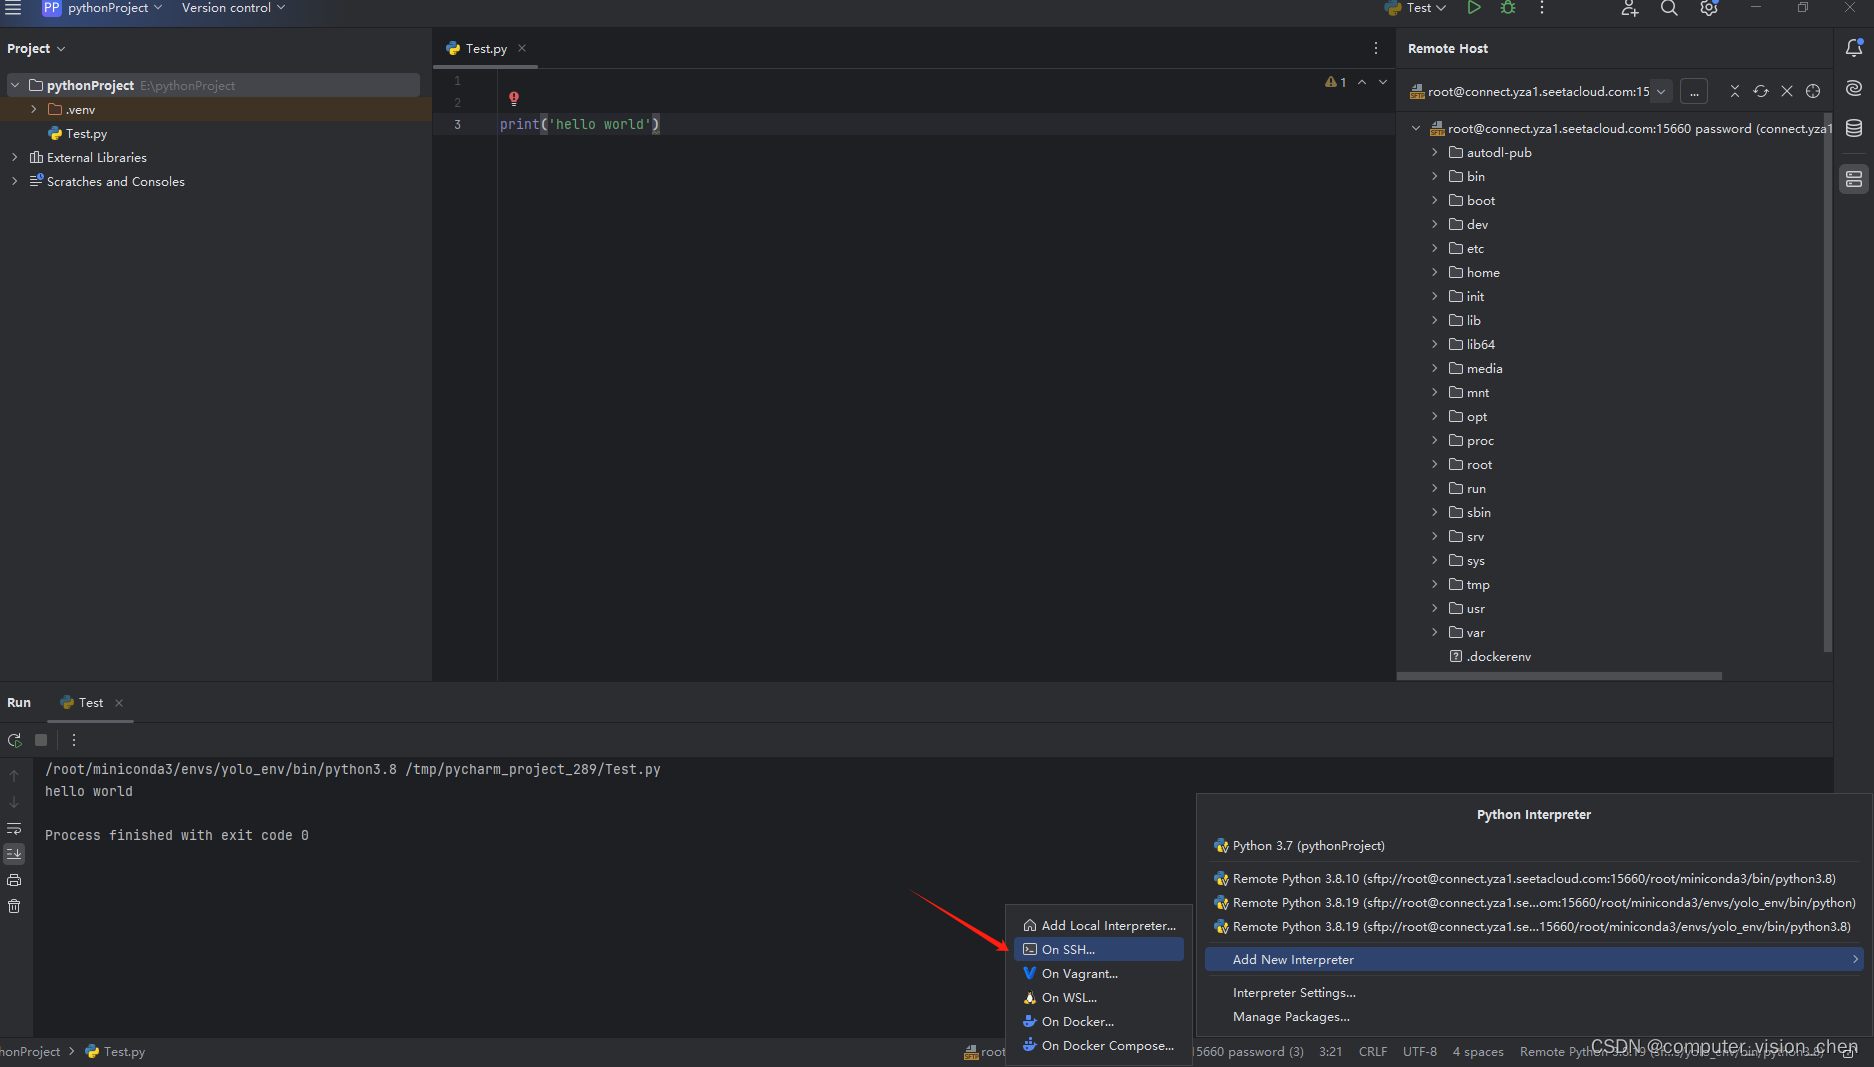Viewport: 1874px width, 1067px height.
Task: Open the main hamburger menu
Action: [13, 8]
